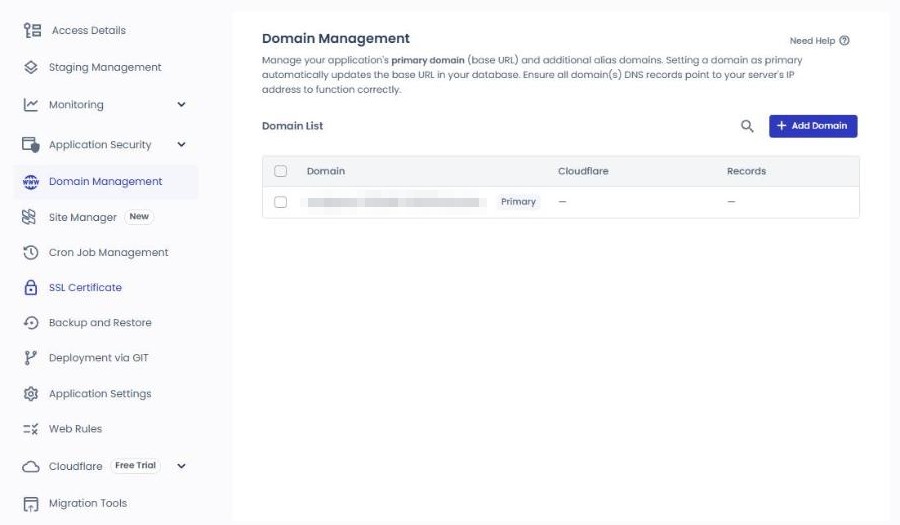This screenshot has width=900, height=525.
Task: Click the Application Security shield icon
Action: (x=31, y=144)
